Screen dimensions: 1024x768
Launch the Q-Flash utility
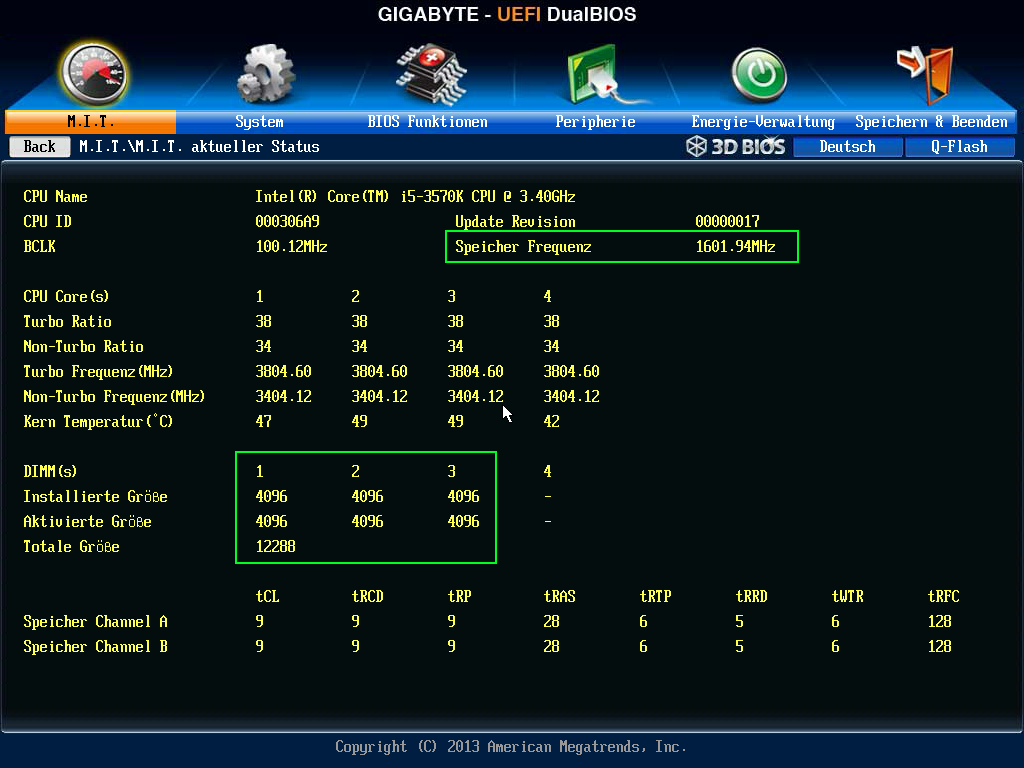pos(959,147)
